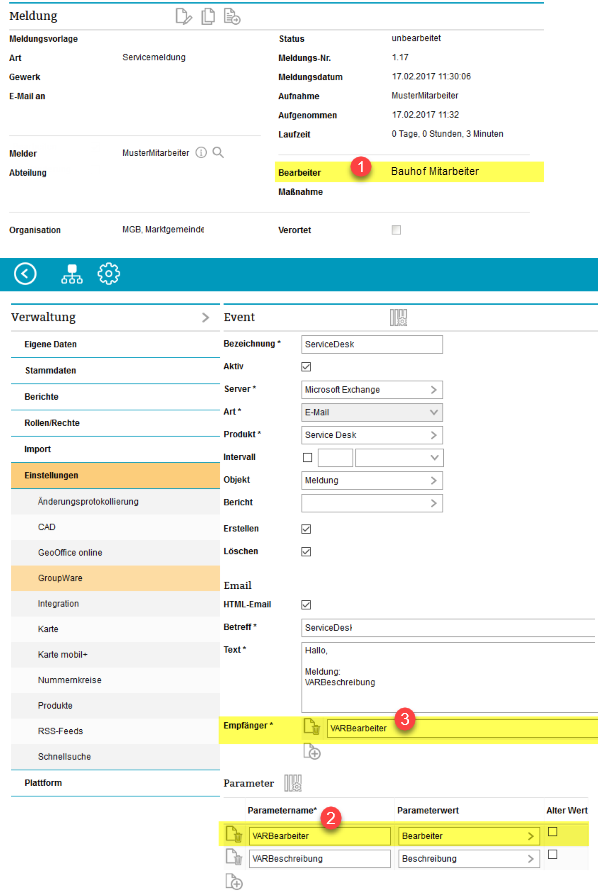
Task: Add a new recipient below Empfänger
Action: [312, 751]
